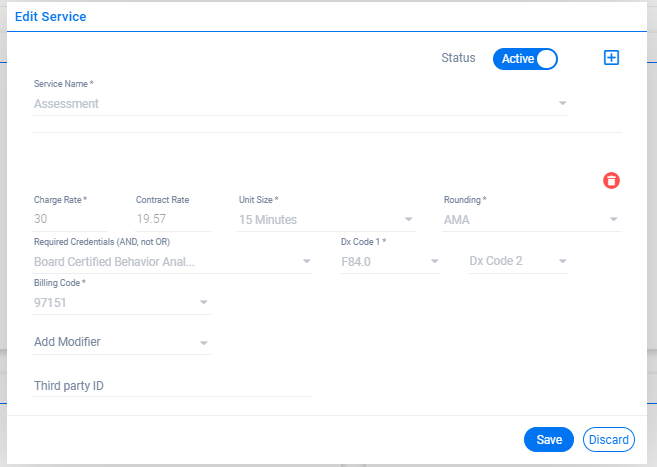Expand the Billing Code 97151 dropdown
Screen dimensions: 657x467
point(204,302)
